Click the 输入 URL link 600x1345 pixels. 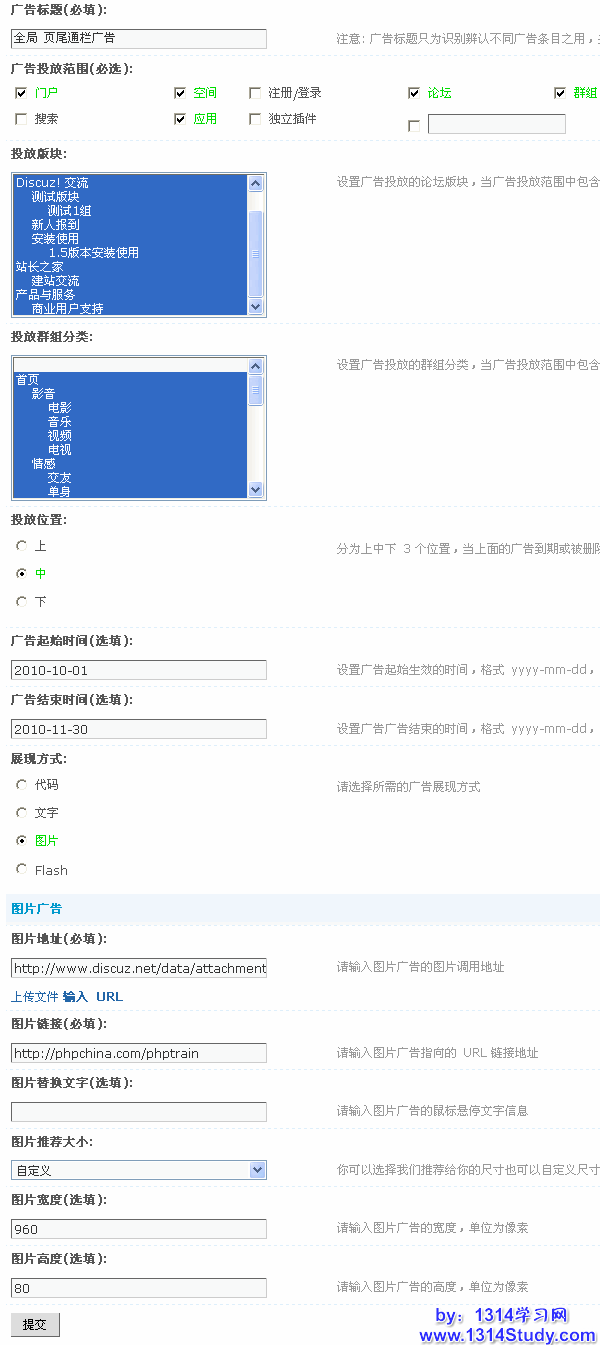point(93,997)
